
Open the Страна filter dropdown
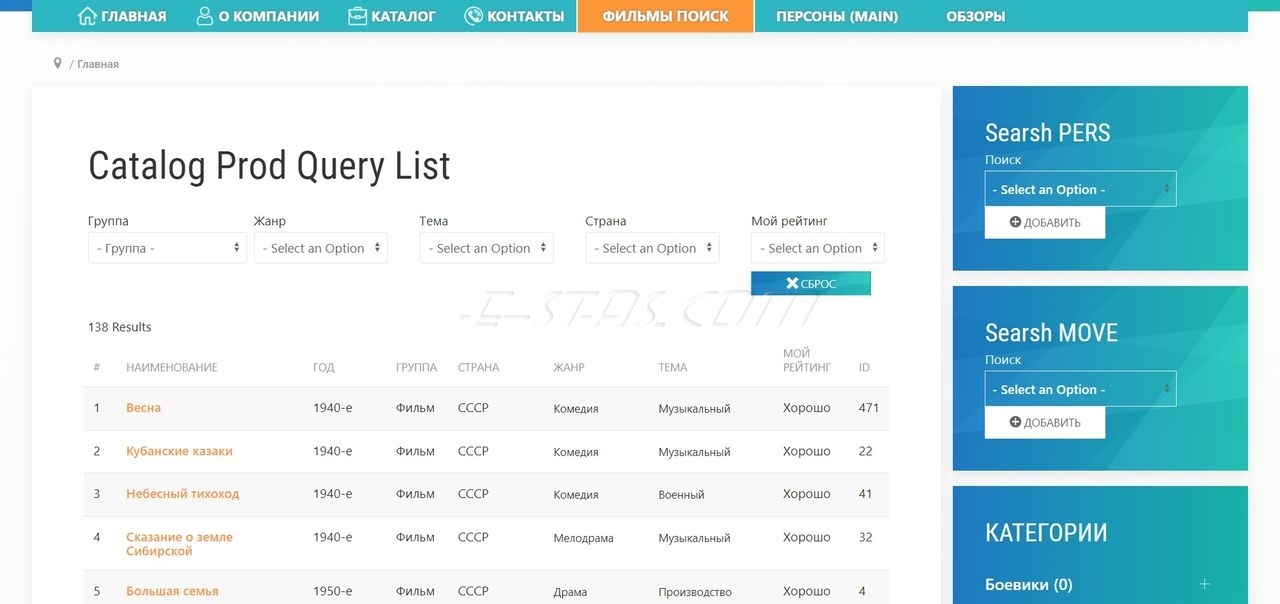pos(652,248)
